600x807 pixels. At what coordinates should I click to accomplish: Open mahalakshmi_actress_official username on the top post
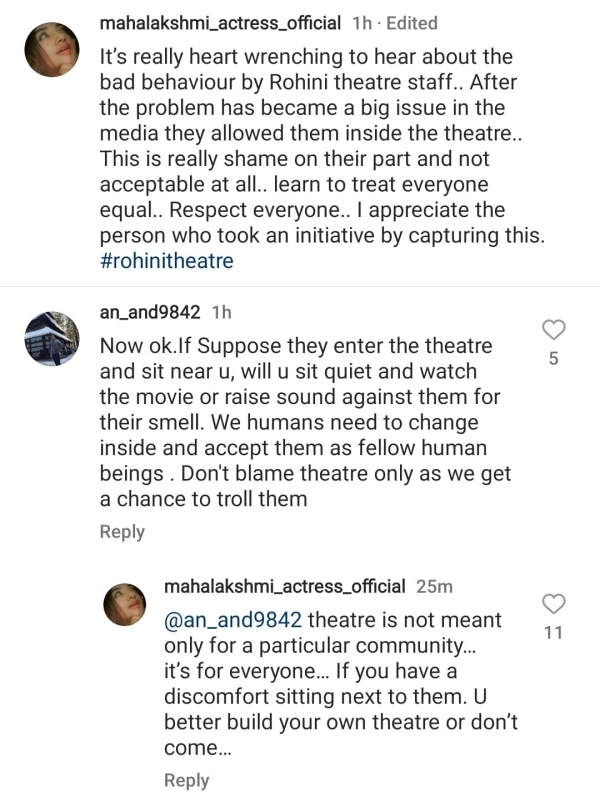pos(221,22)
